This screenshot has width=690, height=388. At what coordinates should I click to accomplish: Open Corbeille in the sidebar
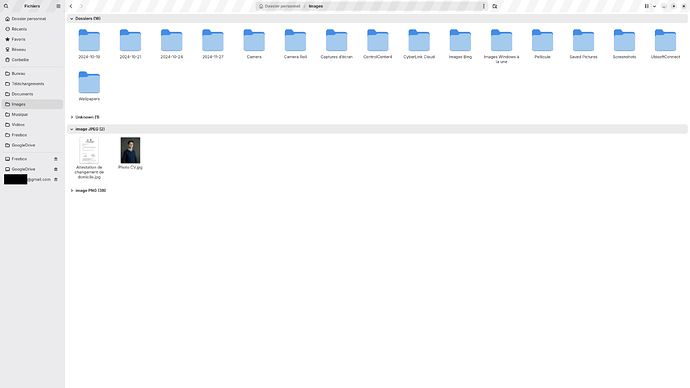pos(33,60)
